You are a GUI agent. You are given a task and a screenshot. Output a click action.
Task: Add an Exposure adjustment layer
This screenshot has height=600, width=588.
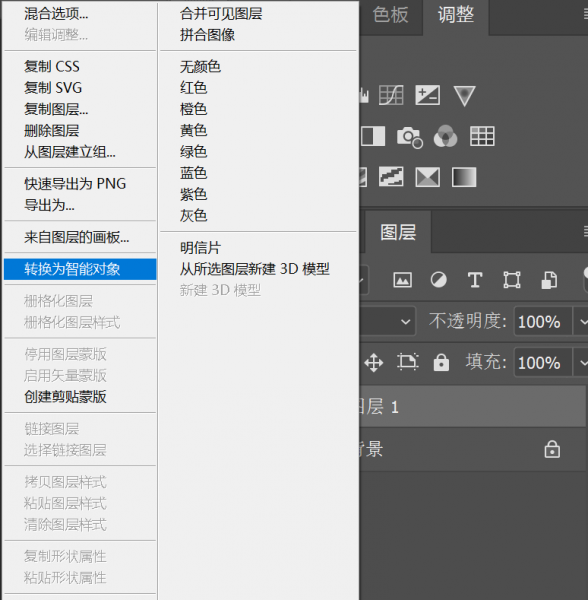click(427, 95)
